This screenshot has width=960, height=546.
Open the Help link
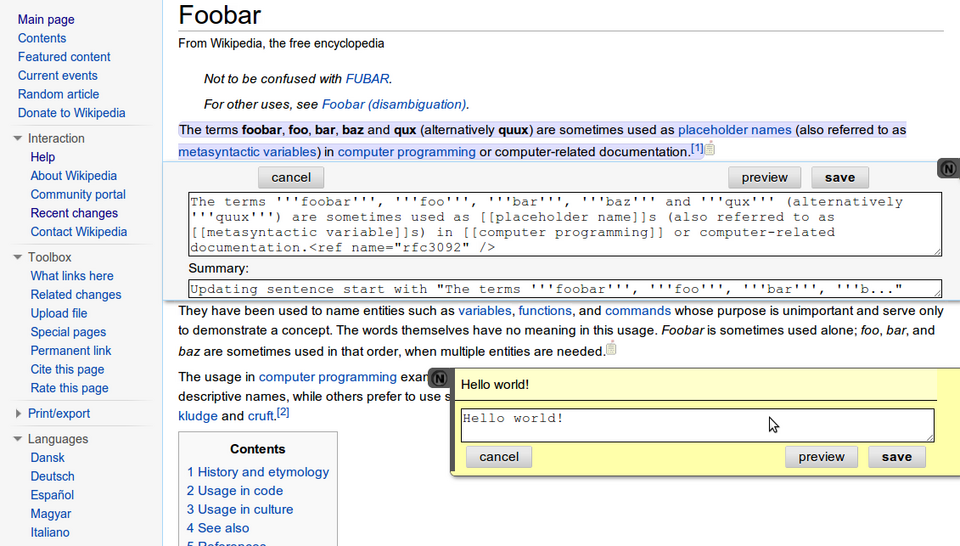tap(43, 157)
